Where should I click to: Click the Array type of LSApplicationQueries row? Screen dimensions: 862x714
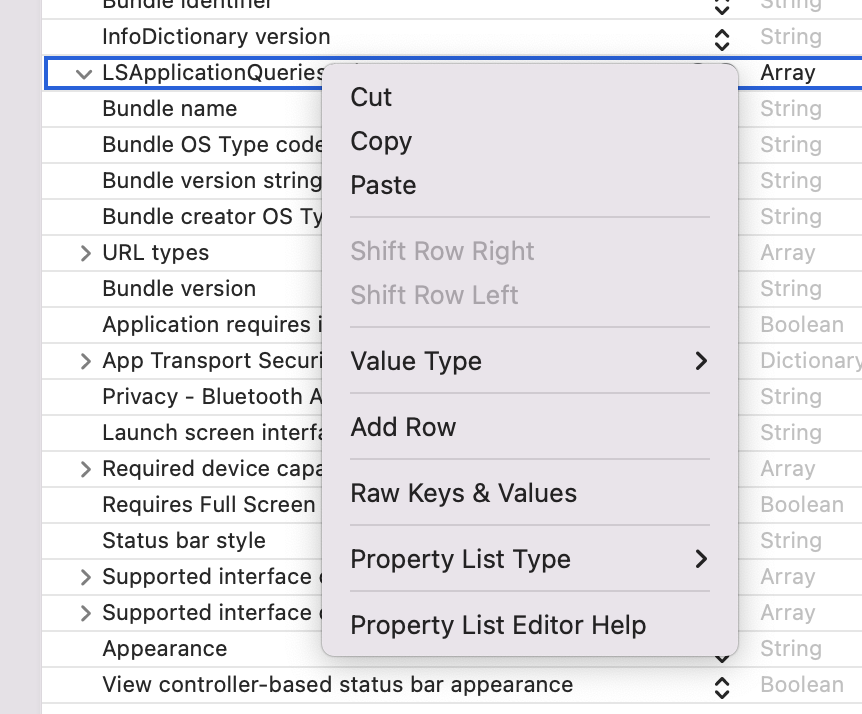pos(788,73)
